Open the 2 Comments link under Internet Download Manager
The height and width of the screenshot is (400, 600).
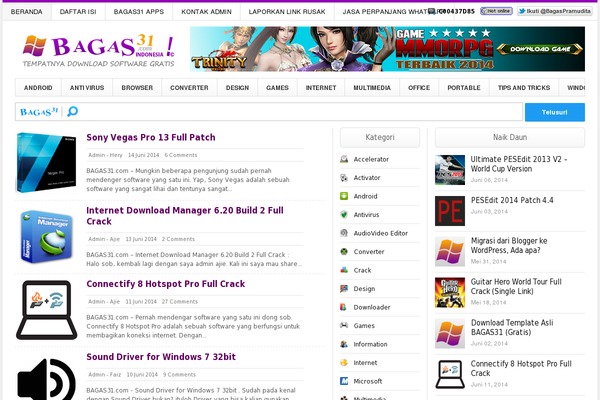tap(178, 239)
